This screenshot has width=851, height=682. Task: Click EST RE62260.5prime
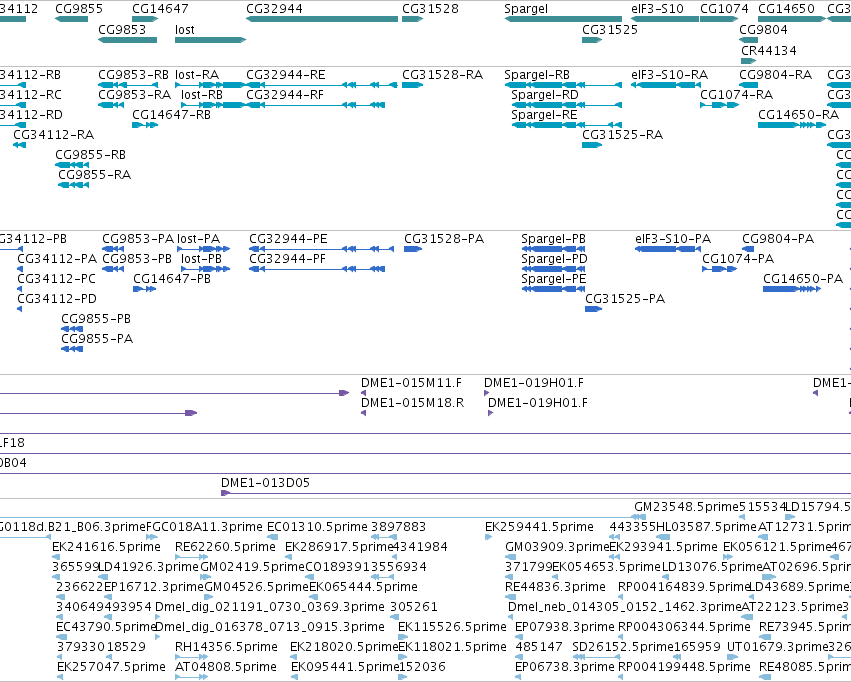tap(225, 546)
